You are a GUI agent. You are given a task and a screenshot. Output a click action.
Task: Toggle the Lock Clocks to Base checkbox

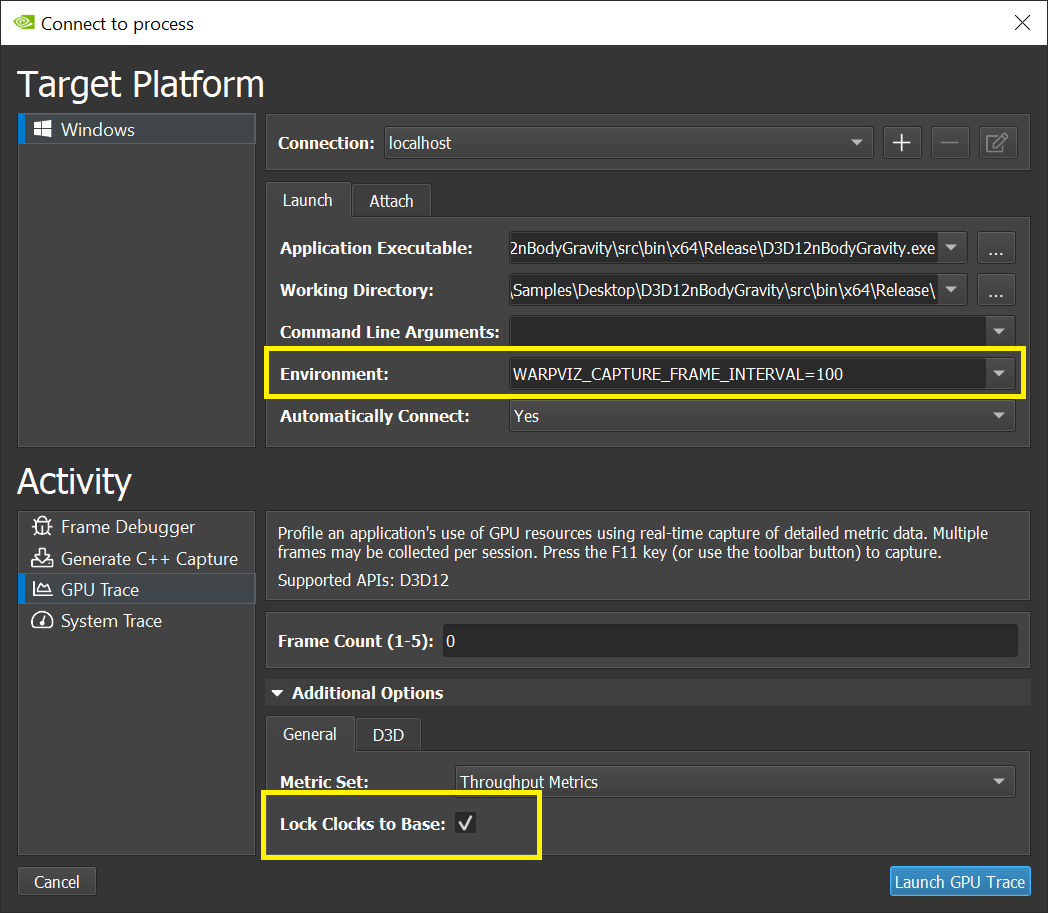[465, 823]
